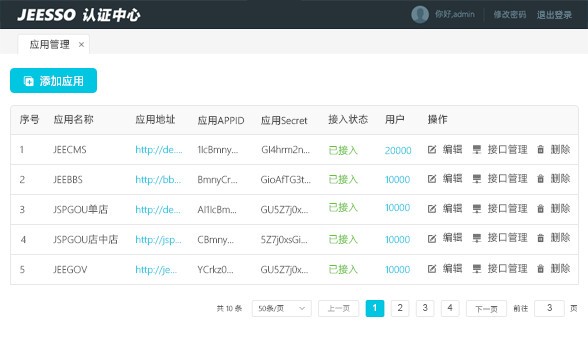Click 删除 label for JEECMS

[x=560, y=149]
